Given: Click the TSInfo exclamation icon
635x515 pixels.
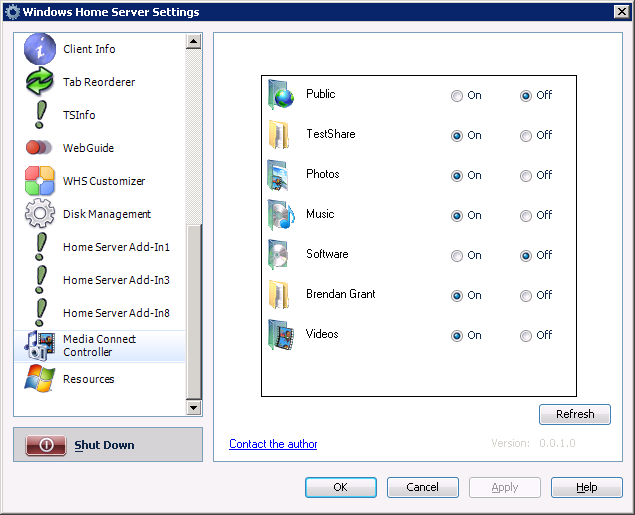Looking at the screenshot, I should (x=40, y=115).
